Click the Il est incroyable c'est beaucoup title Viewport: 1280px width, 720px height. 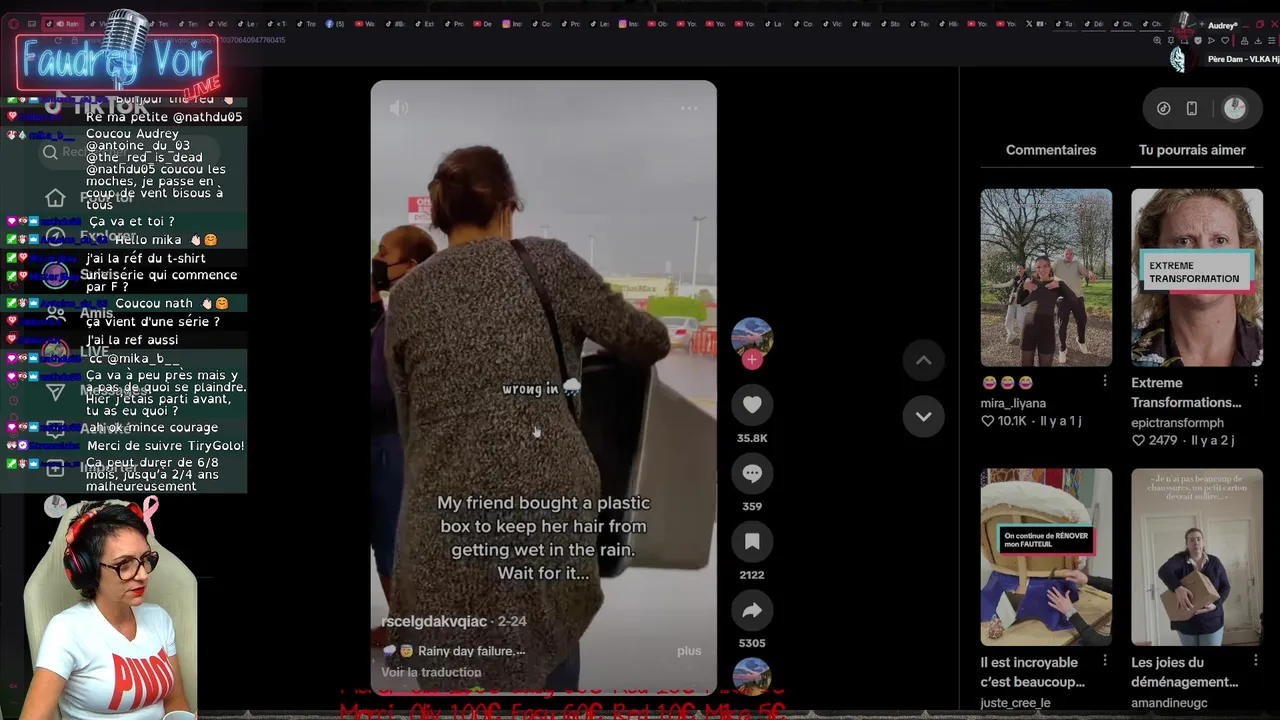pyautogui.click(x=1032, y=672)
